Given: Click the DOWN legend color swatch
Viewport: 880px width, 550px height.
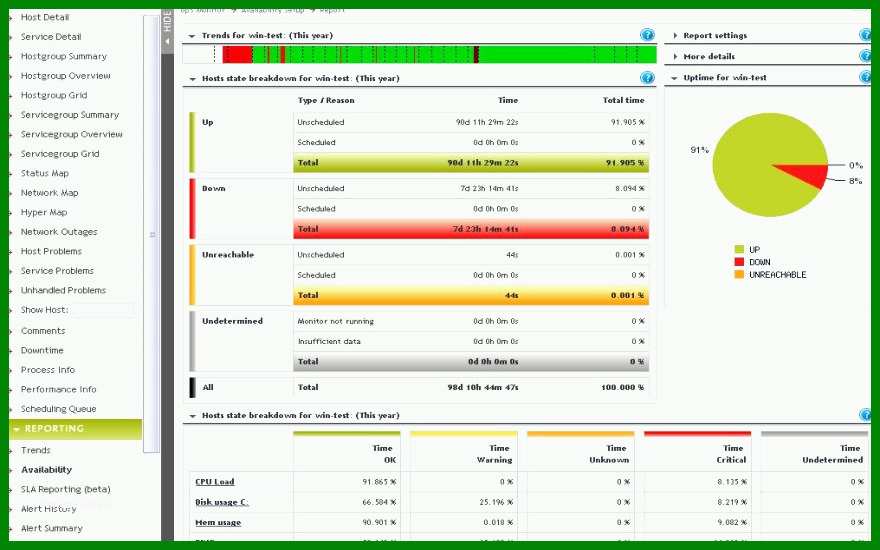Looking at the screenshot, I should coord(739,262).
